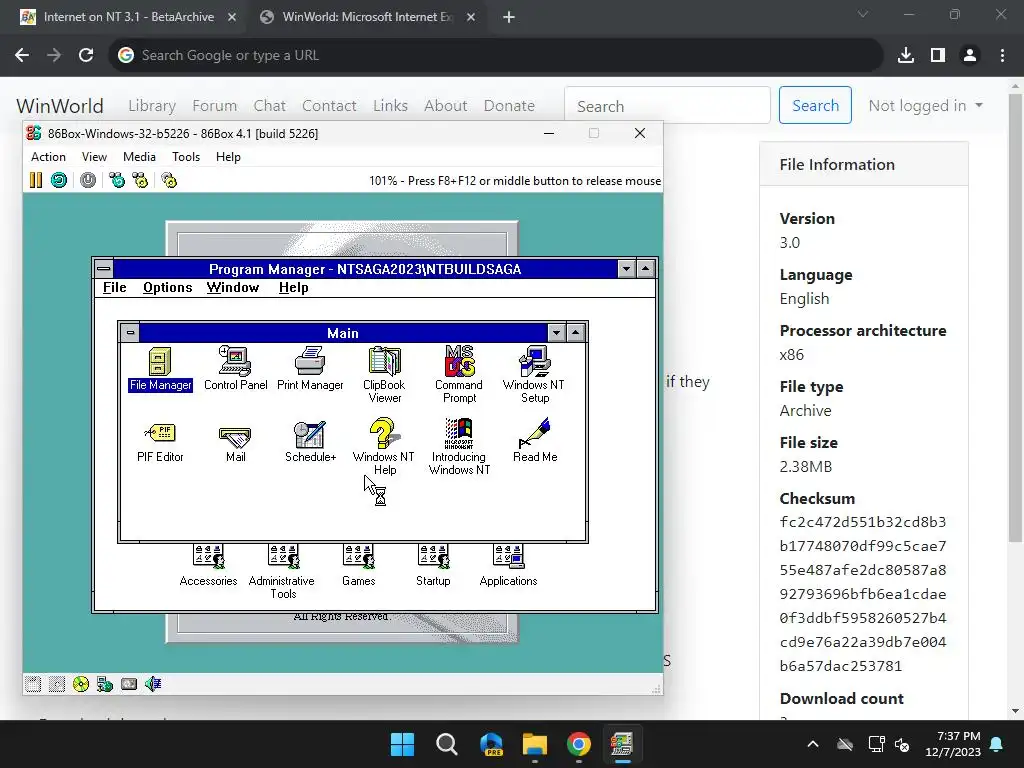Click the first floppy drive status icon
The width and height of the screenshot is (1024, 768).
(33, 684)
